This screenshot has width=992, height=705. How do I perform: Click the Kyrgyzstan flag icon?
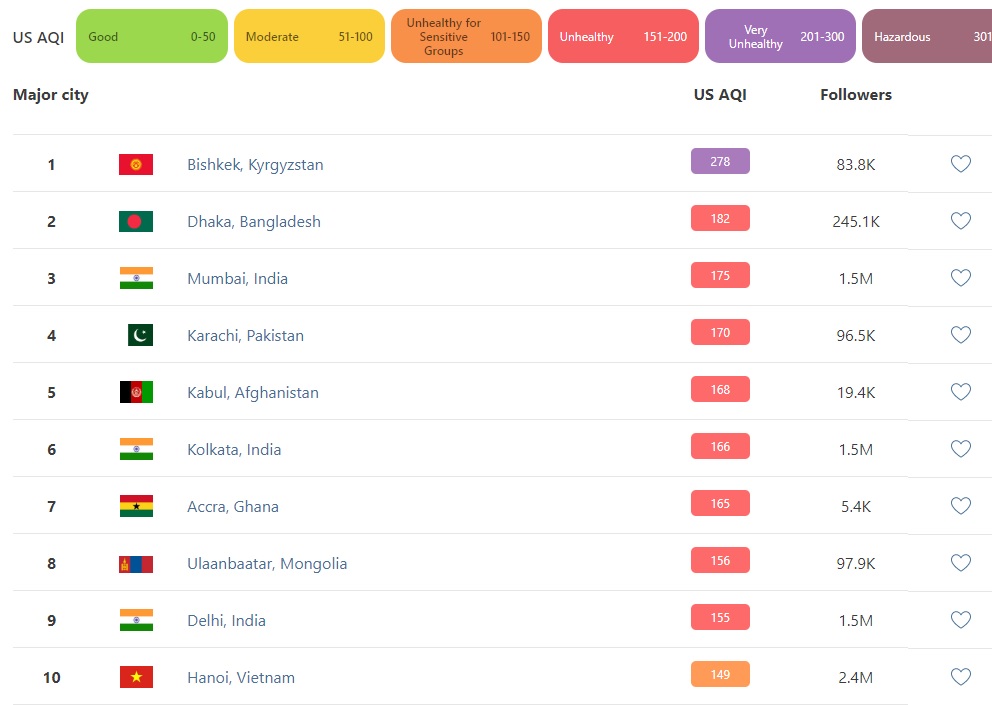coord(136,164)
